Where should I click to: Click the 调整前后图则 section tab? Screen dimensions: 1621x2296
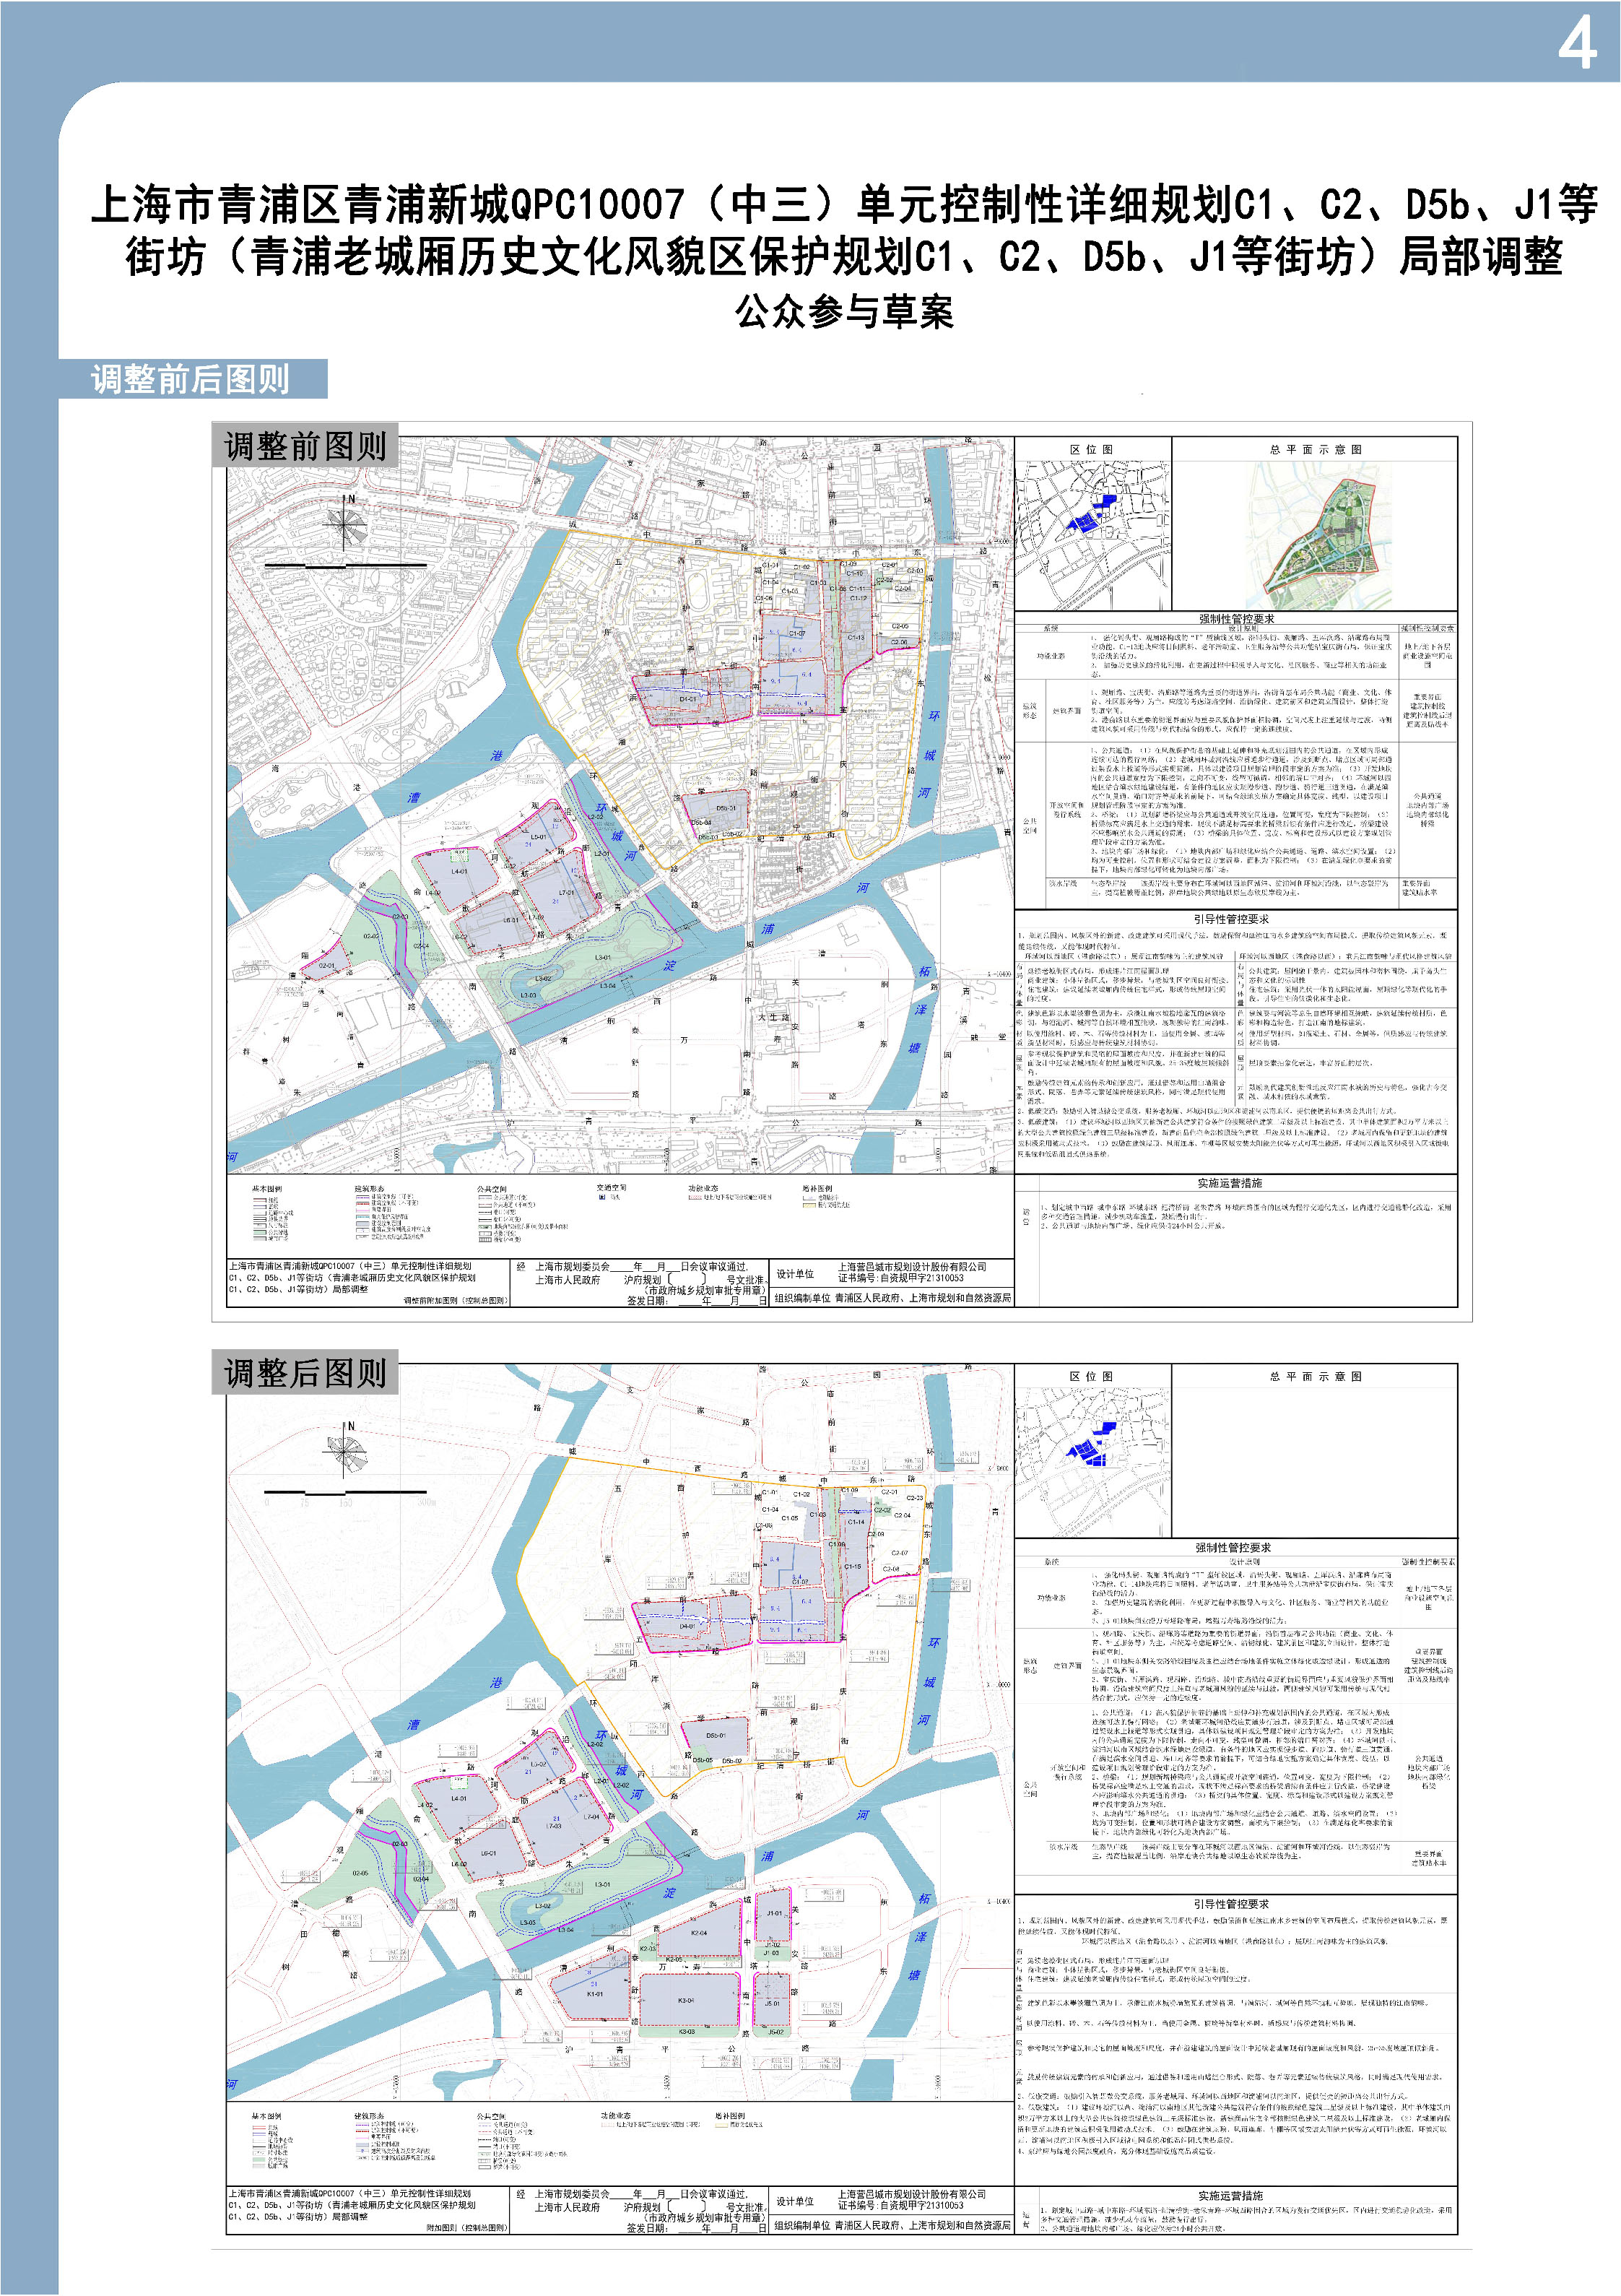[x=191, y=380]
